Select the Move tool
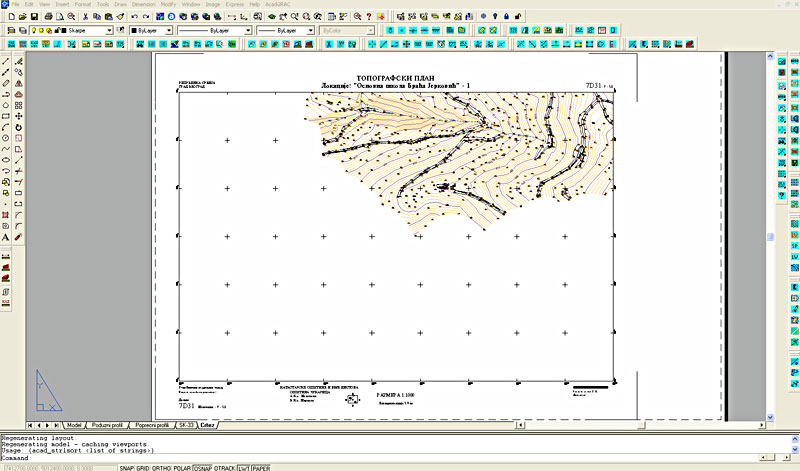This screenshot has width=800, height=471. 20,116
